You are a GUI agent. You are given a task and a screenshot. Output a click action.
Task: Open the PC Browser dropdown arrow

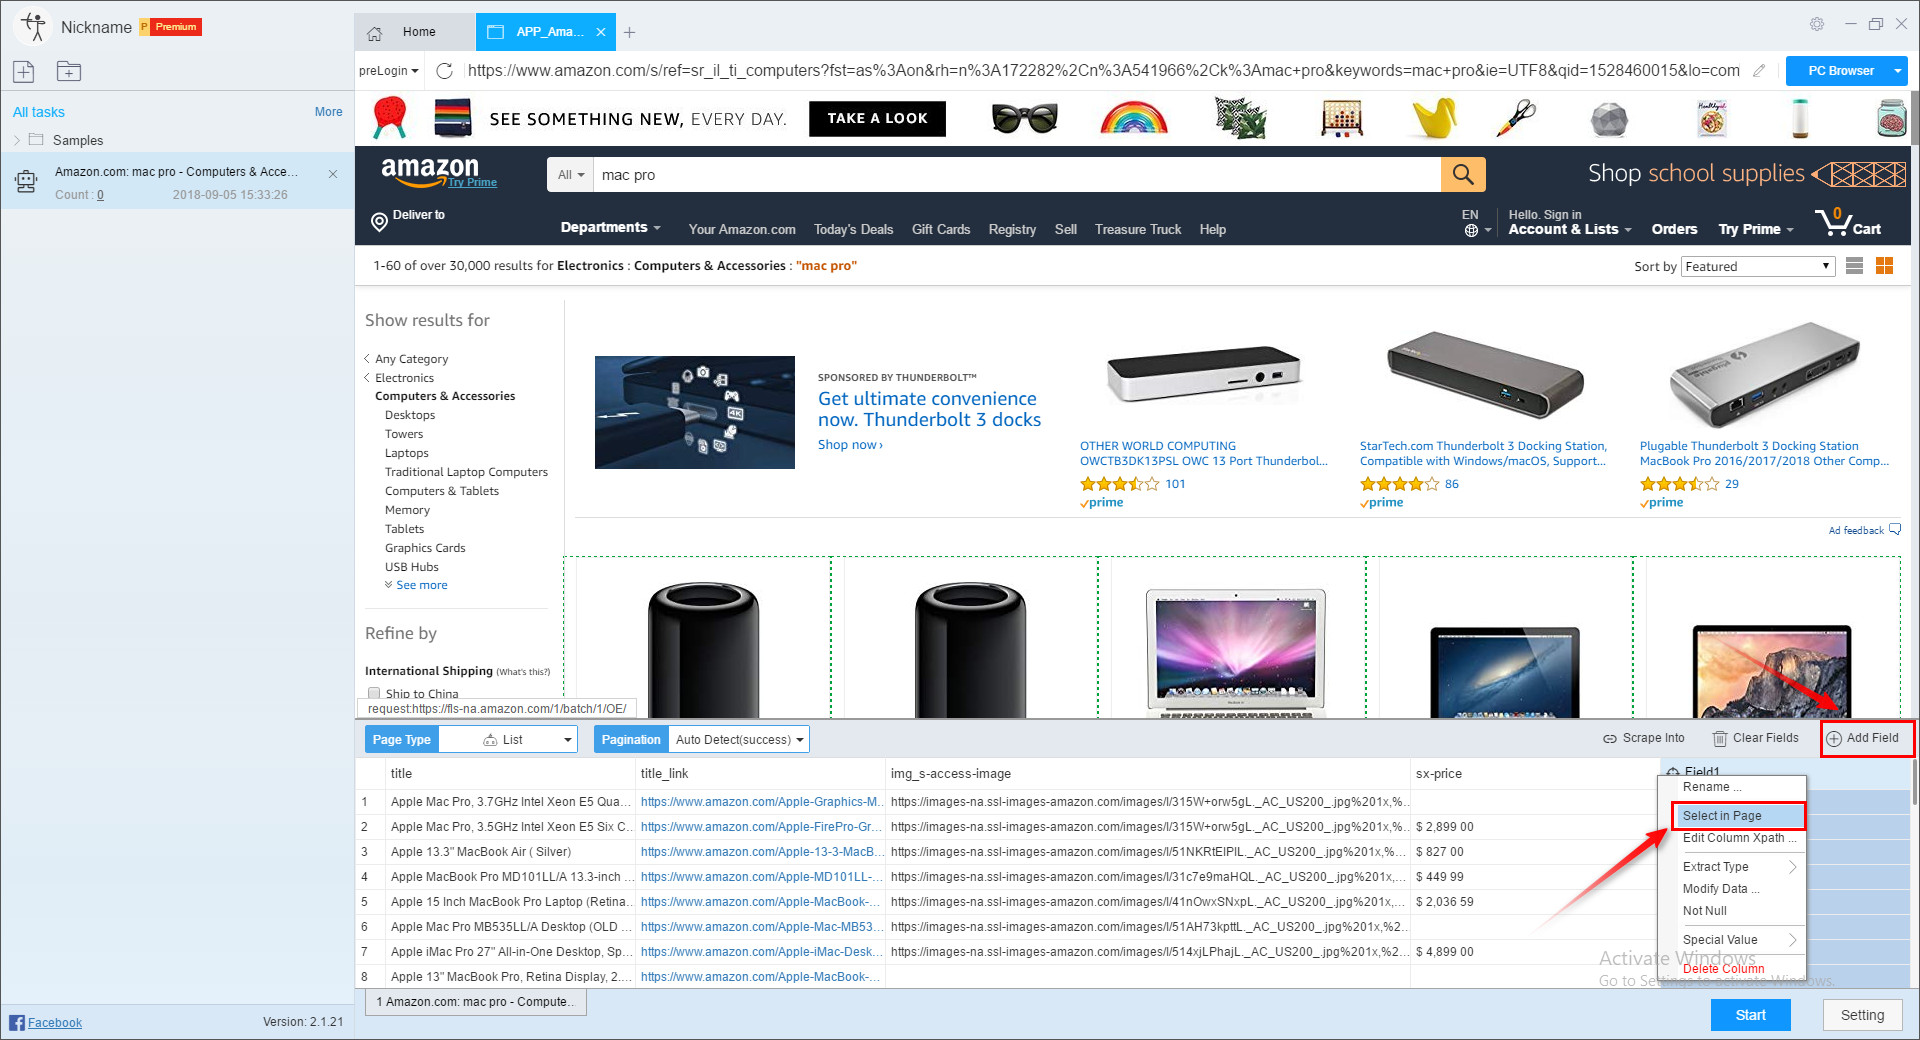click(1897, 71)
